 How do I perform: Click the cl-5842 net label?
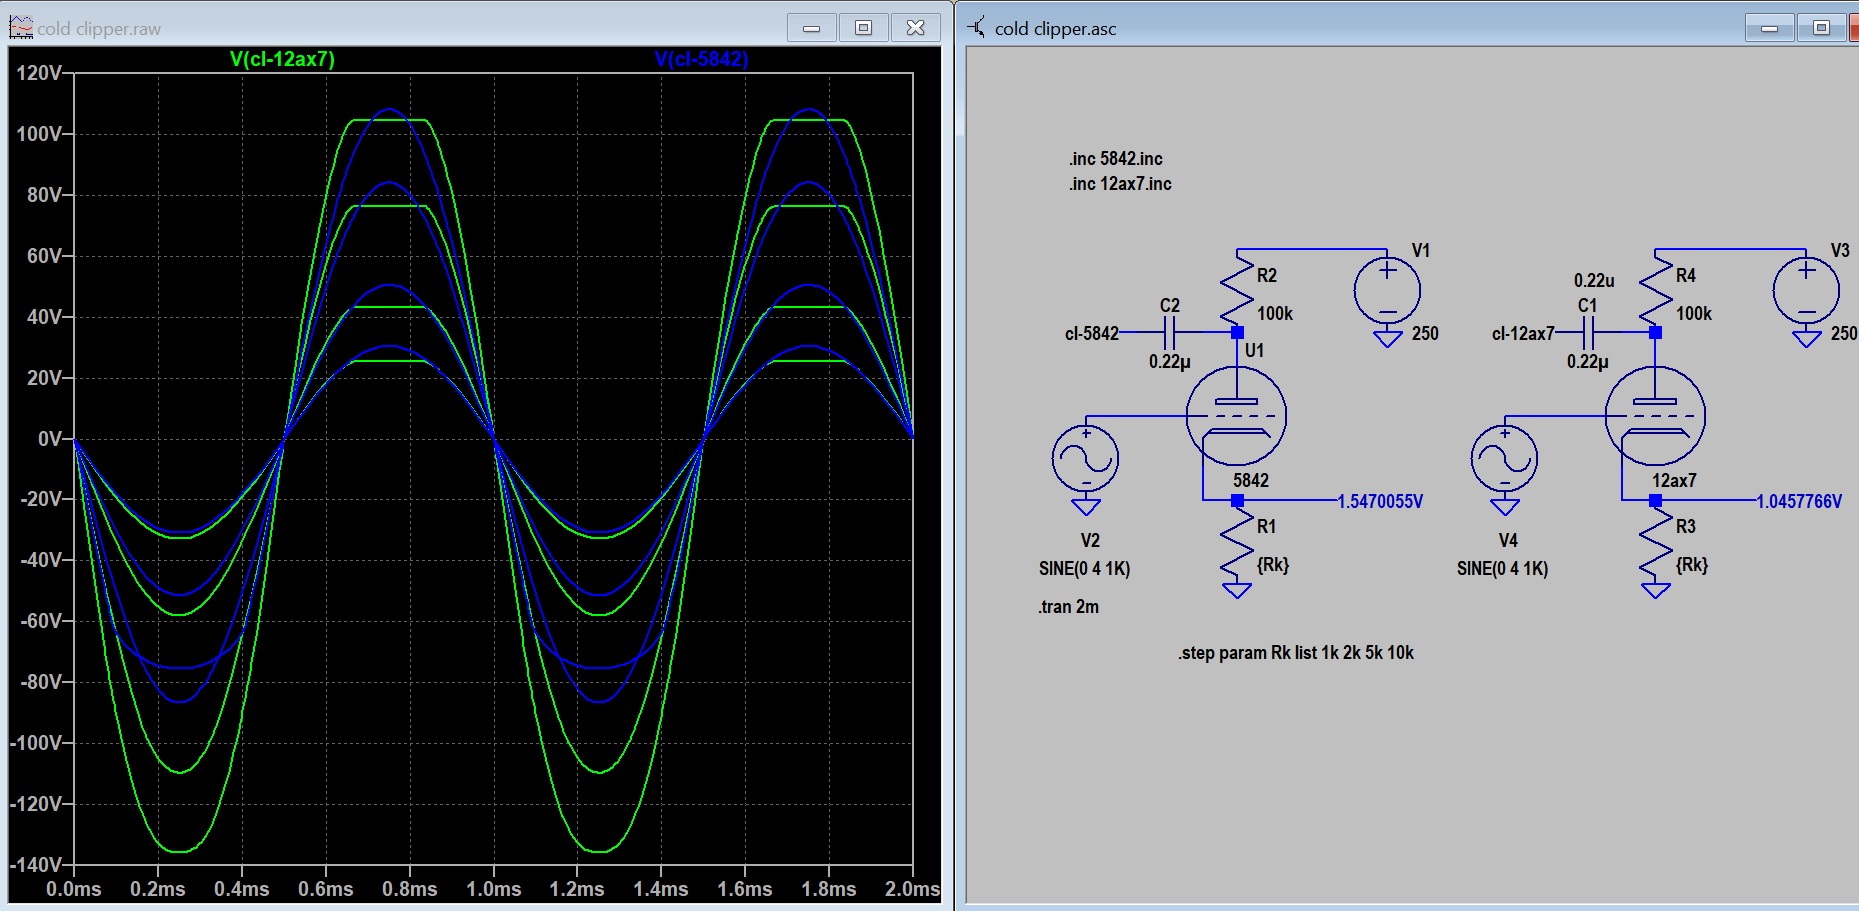pyautogui.click(x=1091, y=333)
